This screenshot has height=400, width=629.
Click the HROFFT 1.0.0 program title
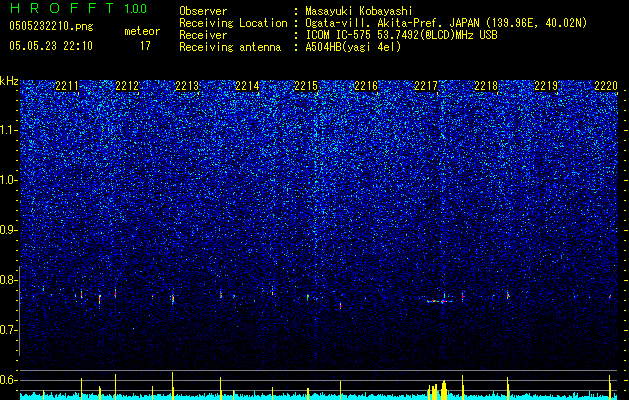pos(78,8)
